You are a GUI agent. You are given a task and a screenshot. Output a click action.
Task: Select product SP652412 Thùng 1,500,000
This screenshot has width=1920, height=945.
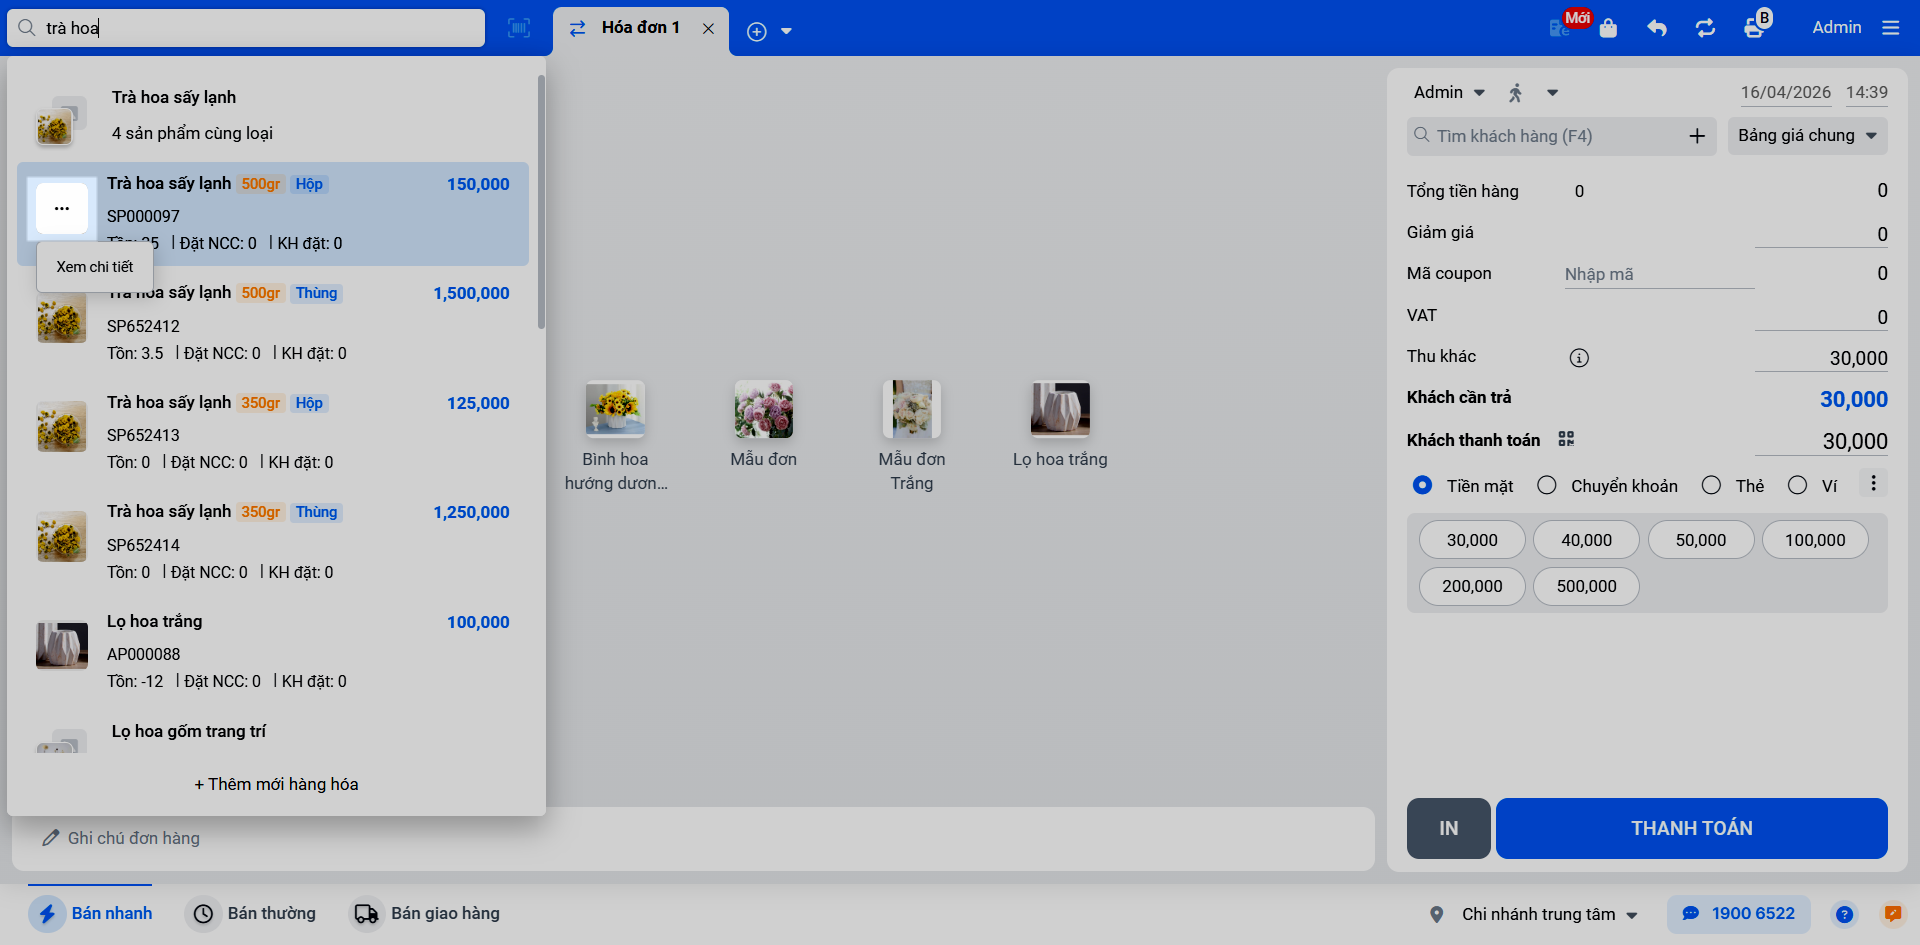pos(273,323)
